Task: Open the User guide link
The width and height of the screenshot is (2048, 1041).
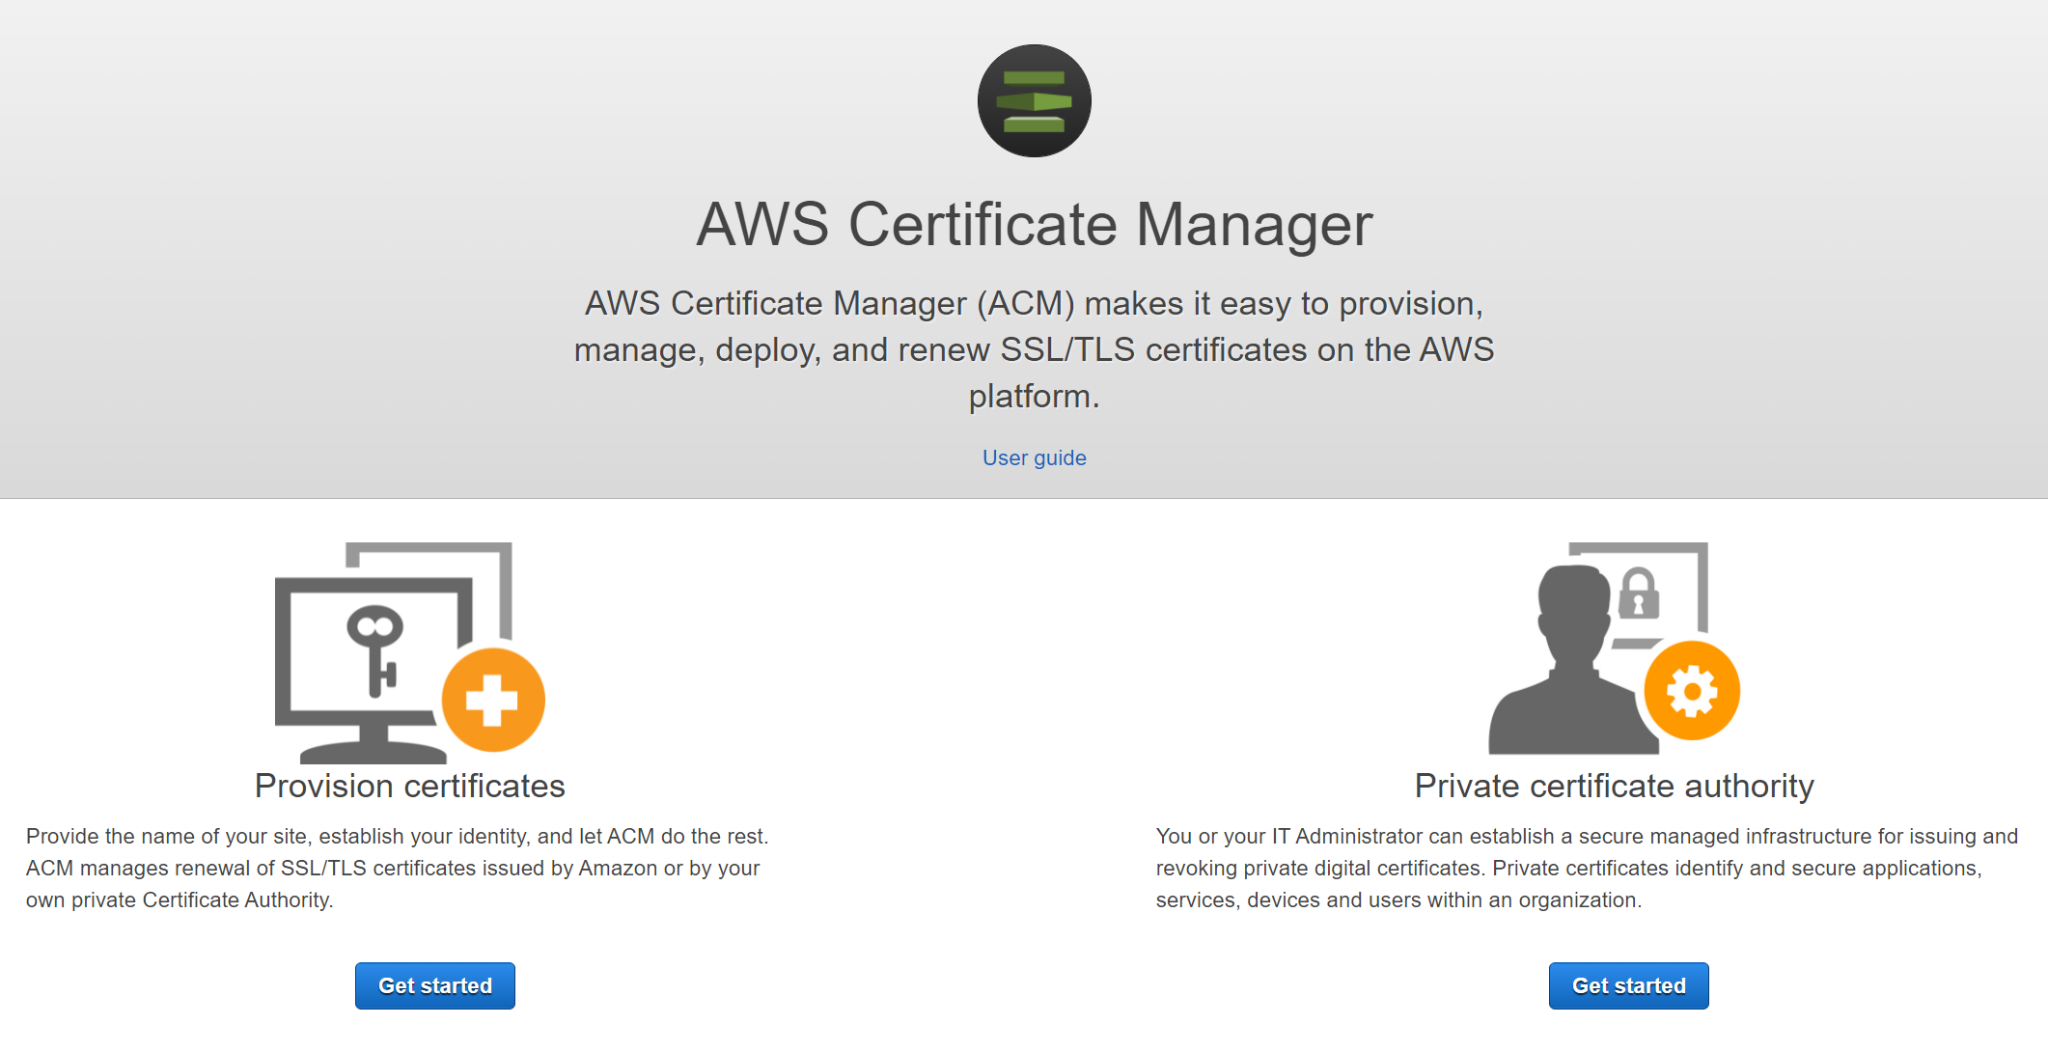Action: (1034, 458)
